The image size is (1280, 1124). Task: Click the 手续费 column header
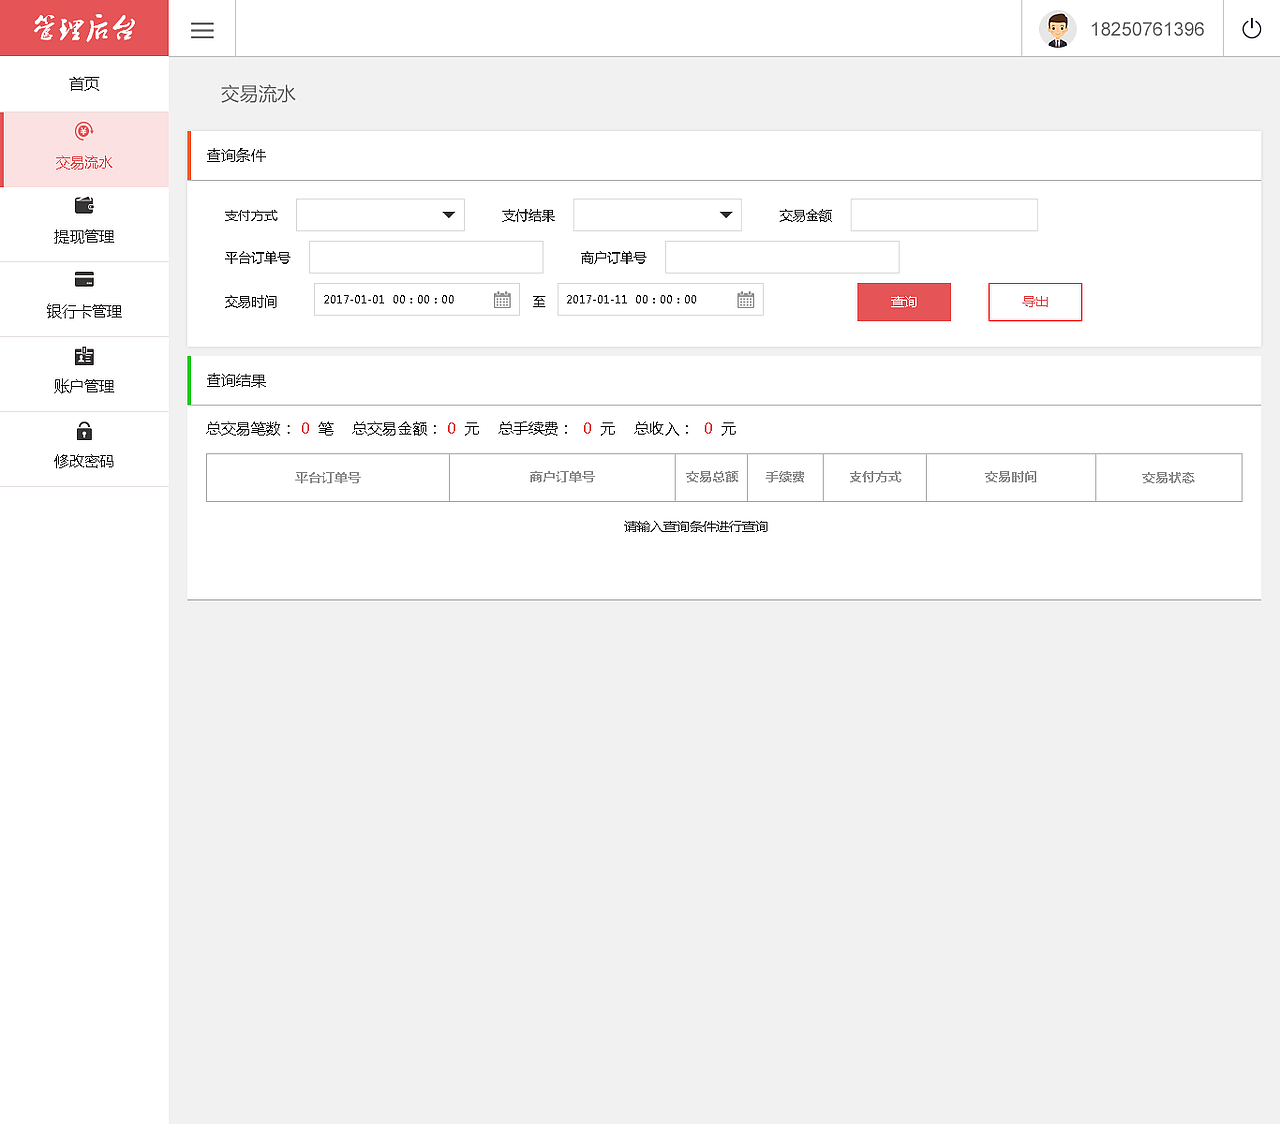785,478
